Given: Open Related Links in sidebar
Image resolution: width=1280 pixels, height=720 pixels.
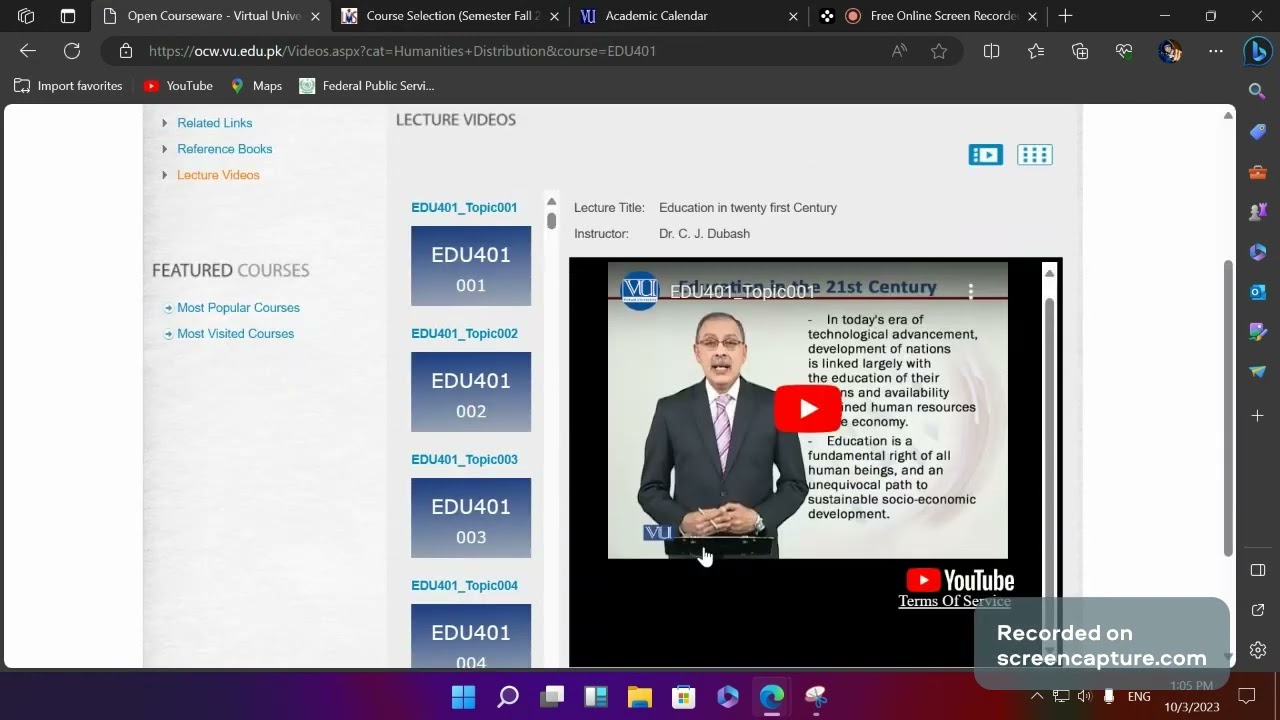Looking at the screenshot, I should [x=214, y=123].
